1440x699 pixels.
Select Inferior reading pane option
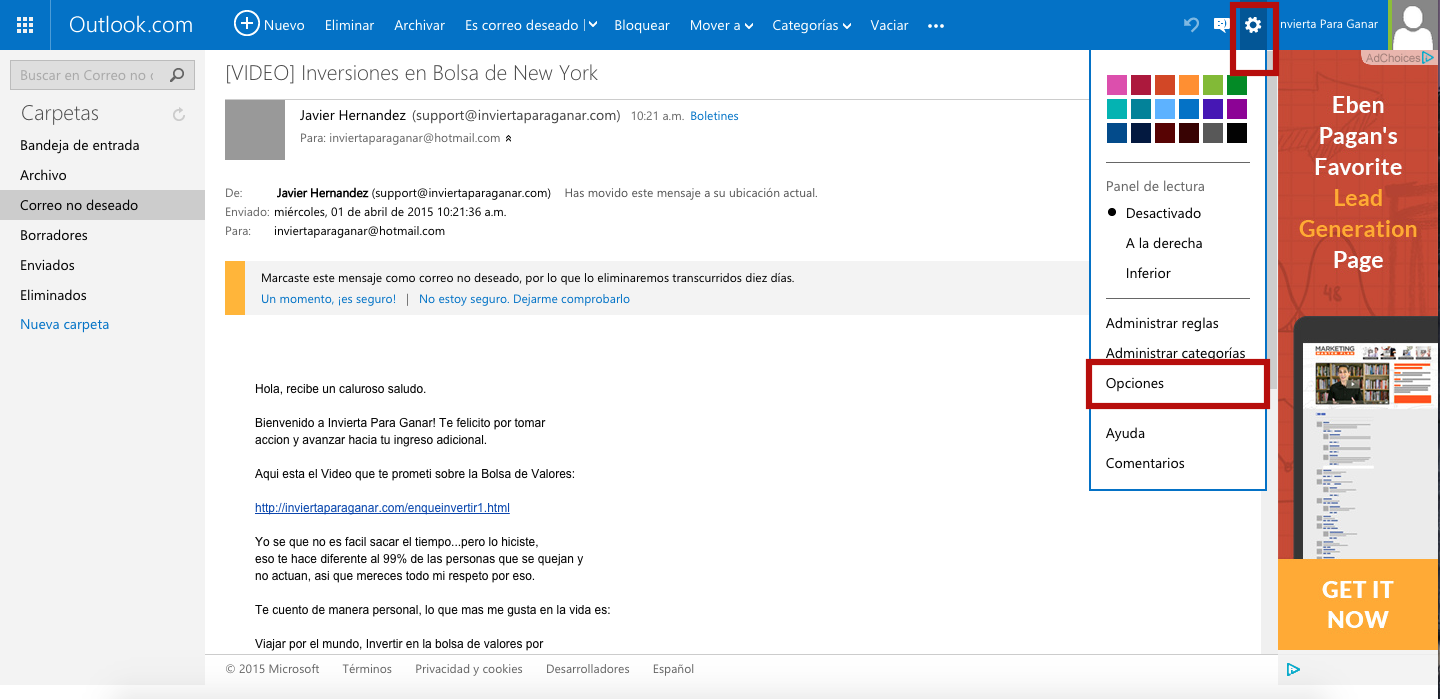tap(1147, 273)
